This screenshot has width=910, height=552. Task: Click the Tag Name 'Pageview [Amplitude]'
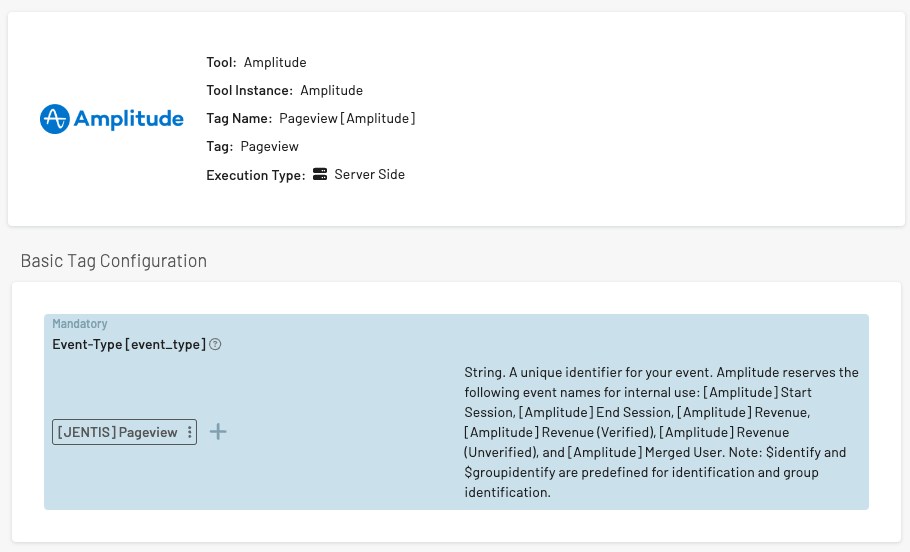(x=347, y=118)
